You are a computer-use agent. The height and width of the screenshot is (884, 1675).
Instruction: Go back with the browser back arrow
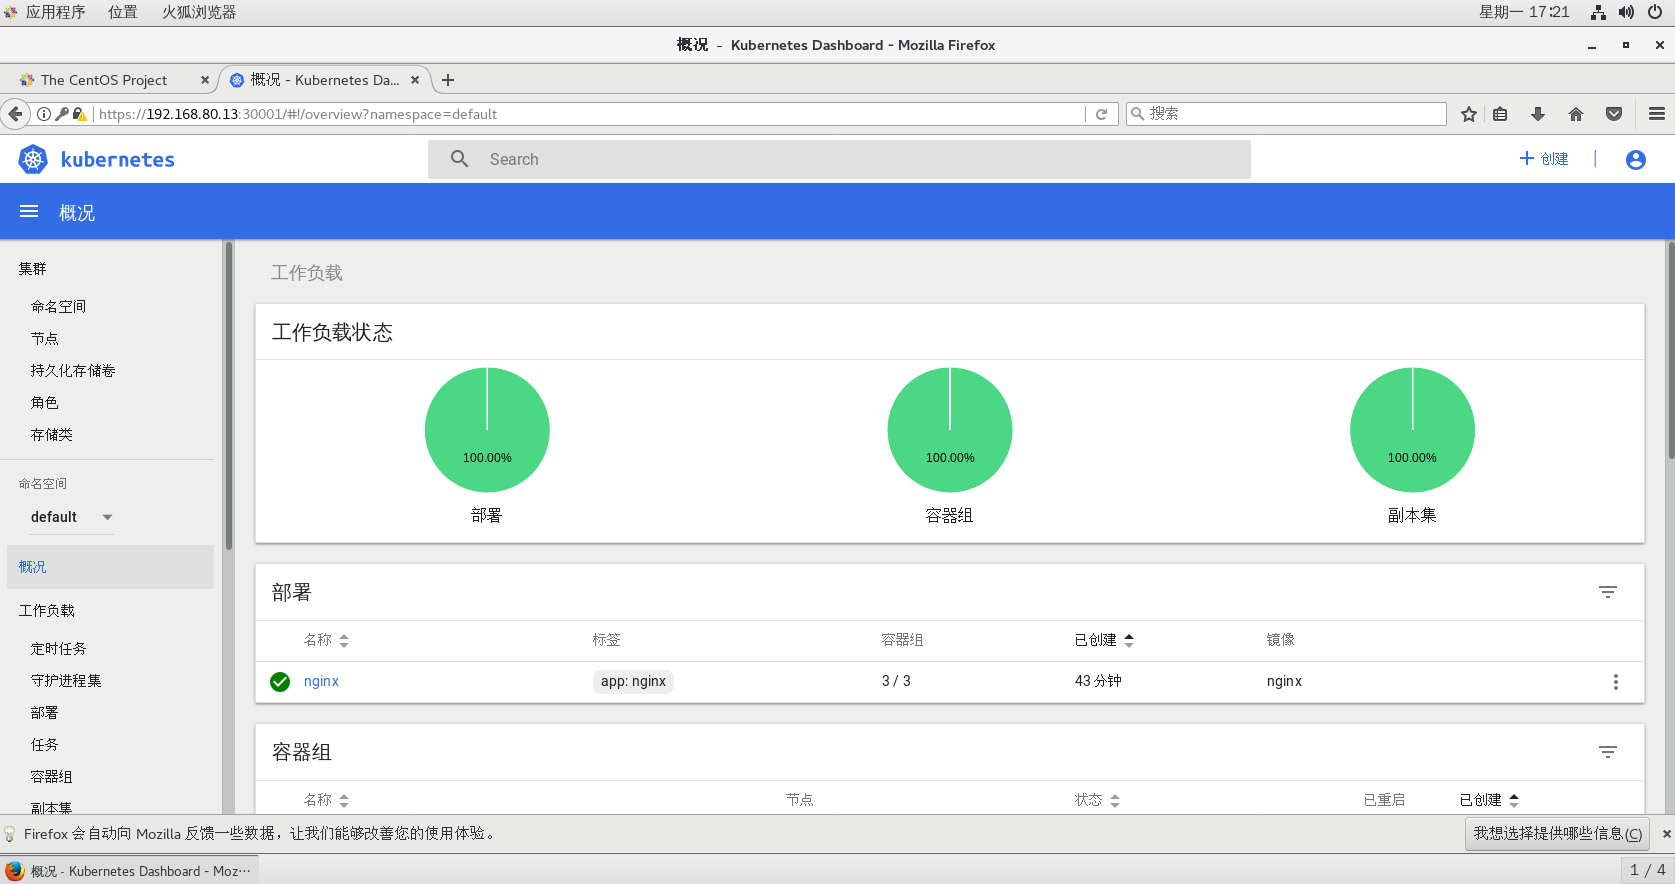[15, 114]
